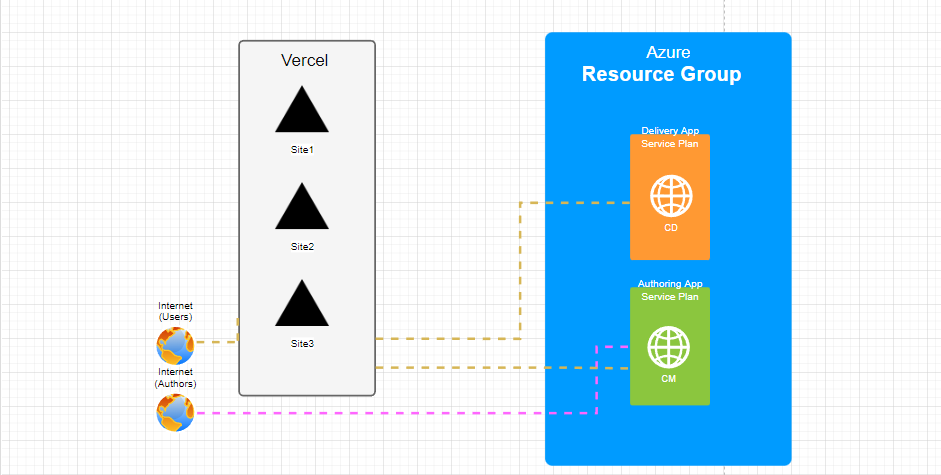Click the Internet (Users) text label
Image resolution: width=941 pixels, height=475 pixels.
(x=175, y=311)
